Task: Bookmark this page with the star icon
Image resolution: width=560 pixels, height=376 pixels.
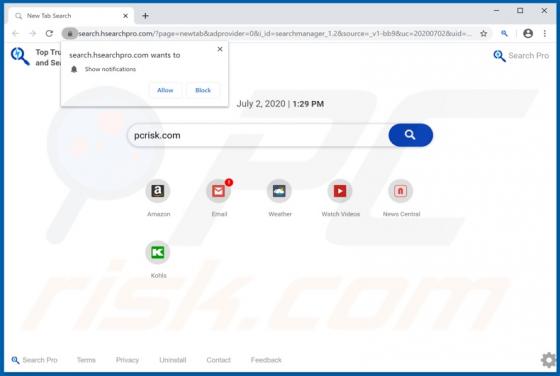Action: point(484,34)
